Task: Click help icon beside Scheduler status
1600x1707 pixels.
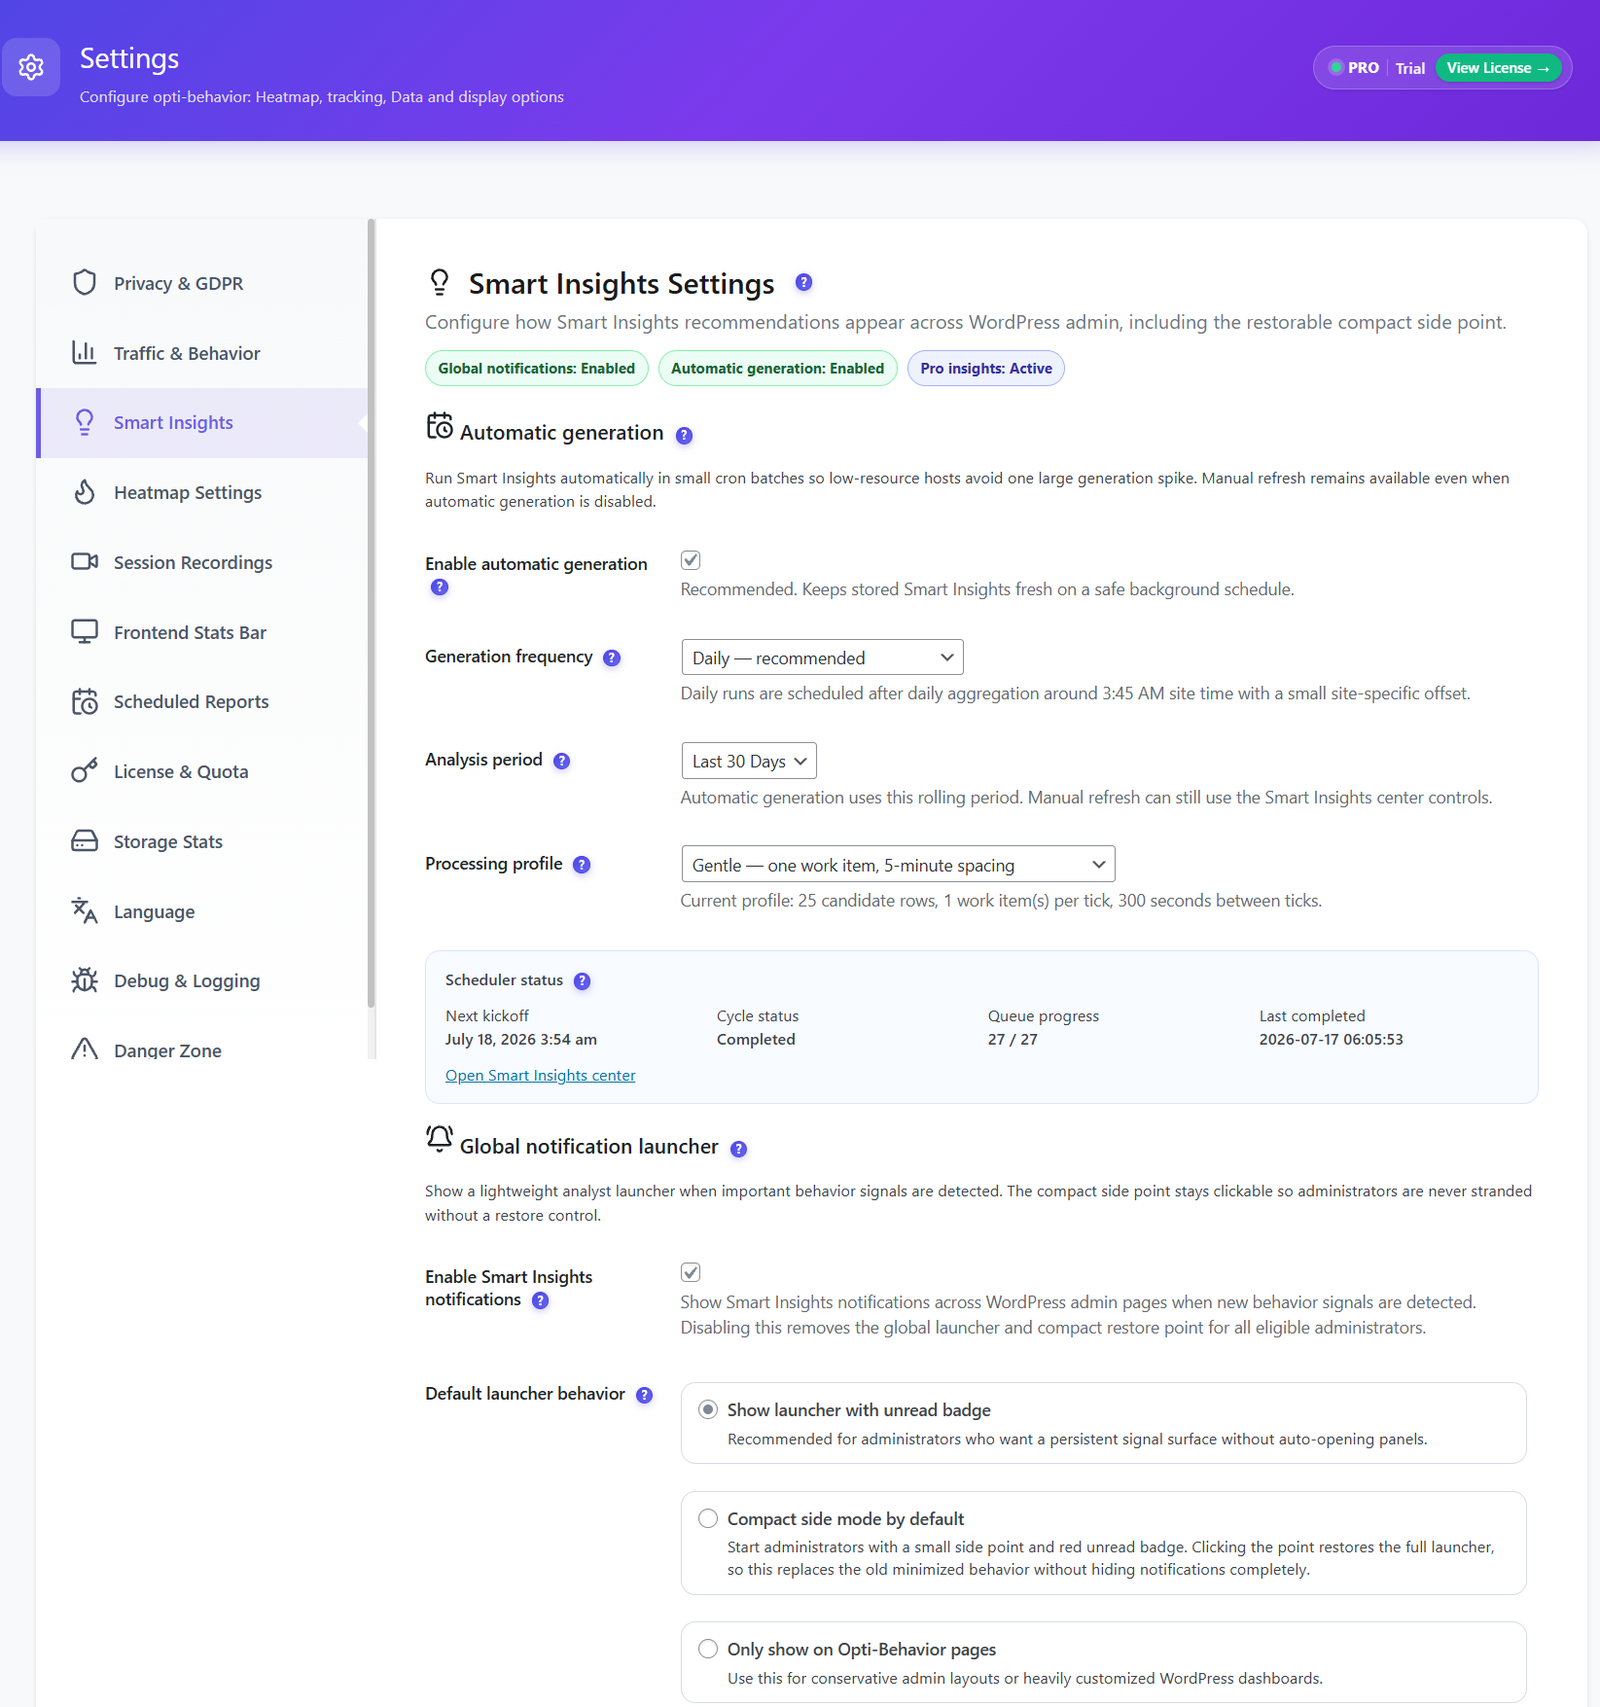Action: (x=582, y=981)
